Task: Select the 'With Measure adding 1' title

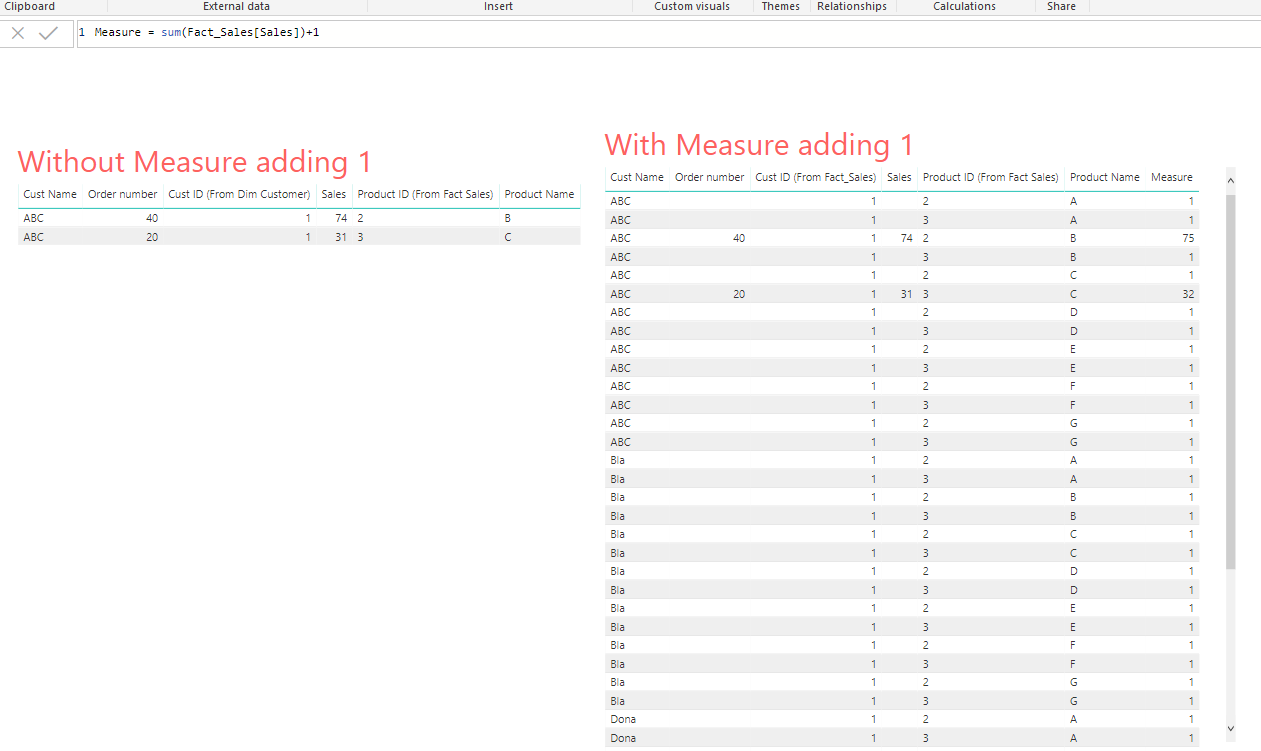Action: (759, 145)
